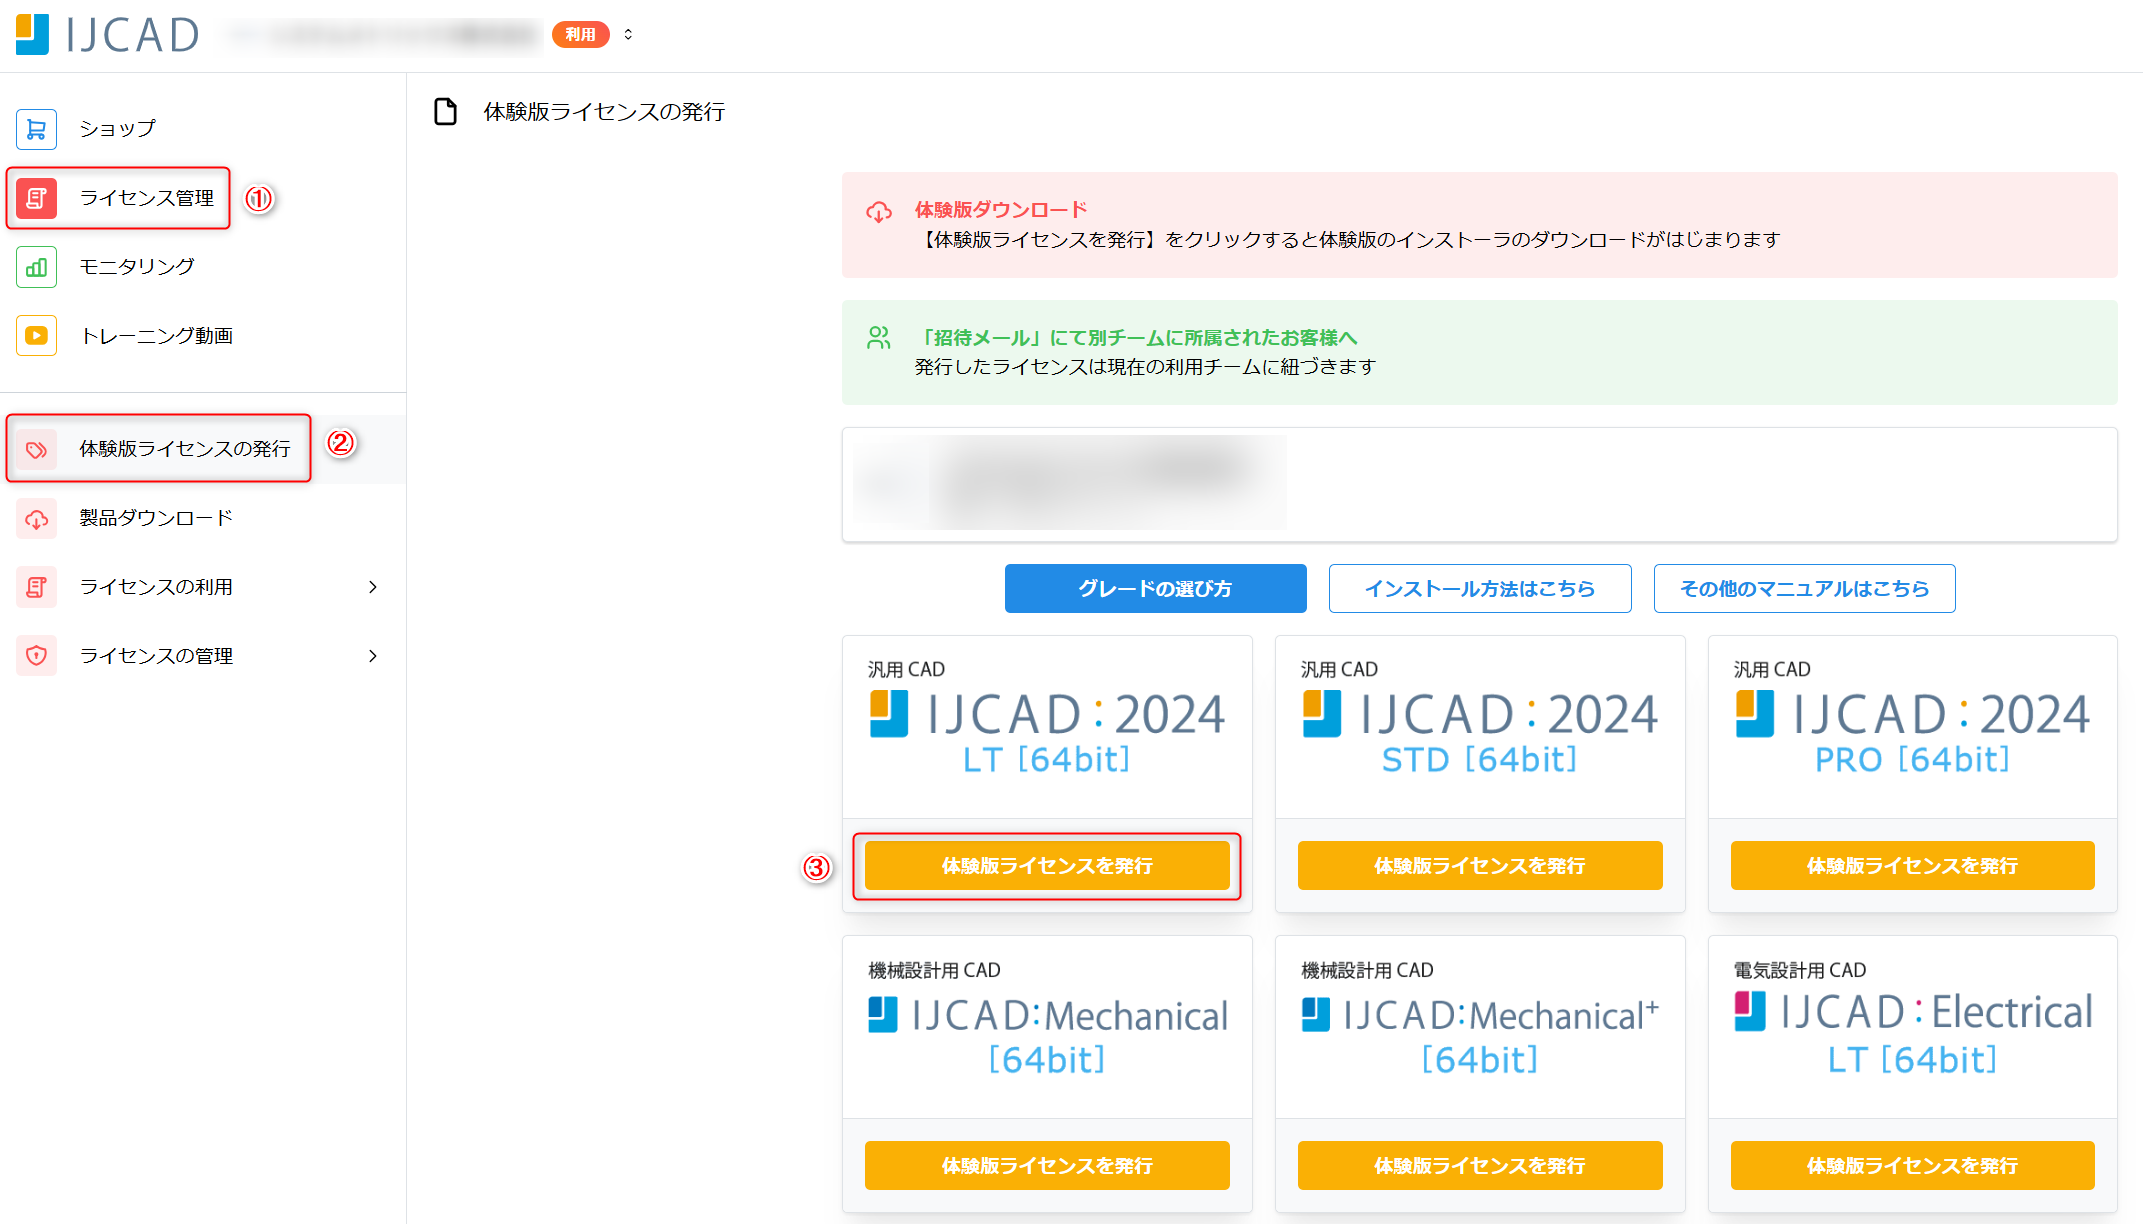The height and width of the screenshot is (1224, 2143).
Task: Click the IJCAD 2024 PRO product logo
Action: 1912,733
